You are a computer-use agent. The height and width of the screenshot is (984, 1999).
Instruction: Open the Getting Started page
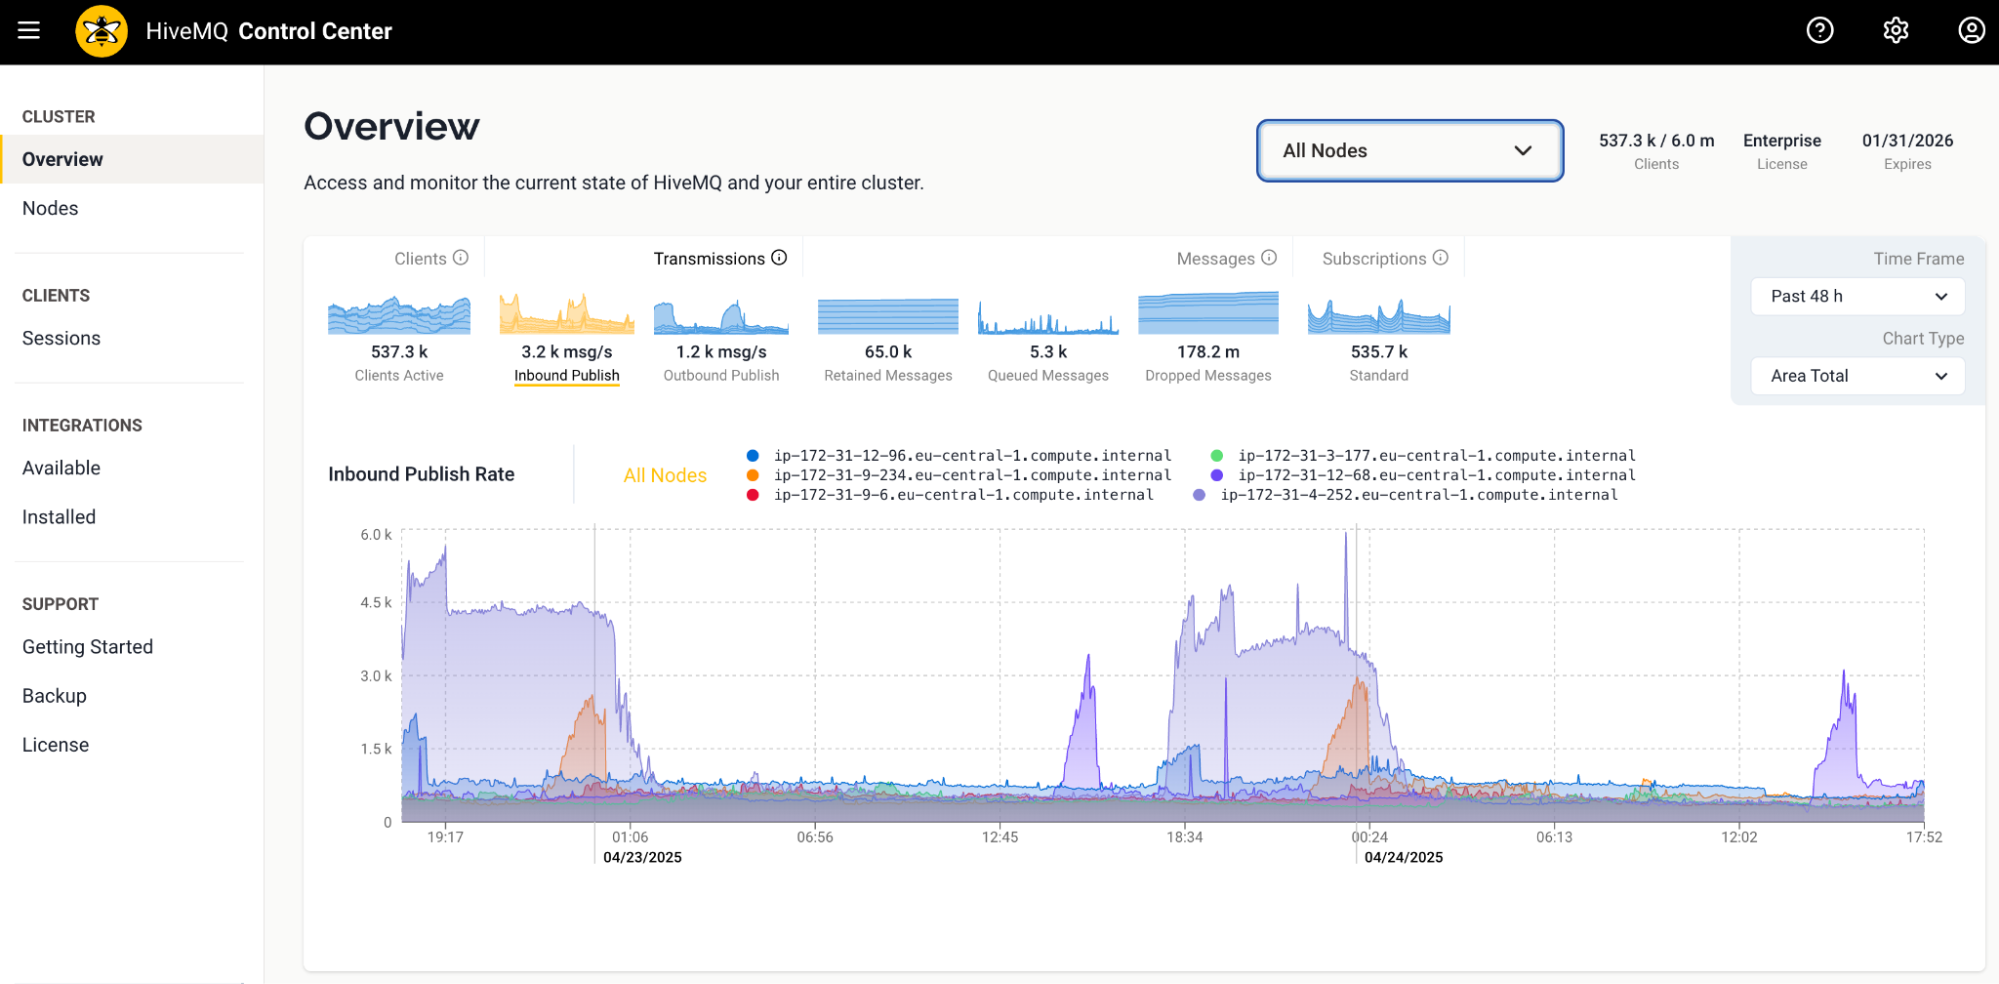88,646
